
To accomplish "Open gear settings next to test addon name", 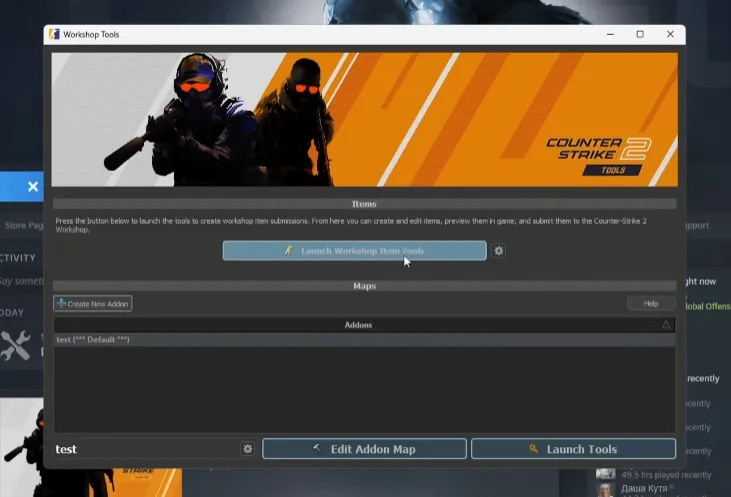I will click(x=248, y=449).
